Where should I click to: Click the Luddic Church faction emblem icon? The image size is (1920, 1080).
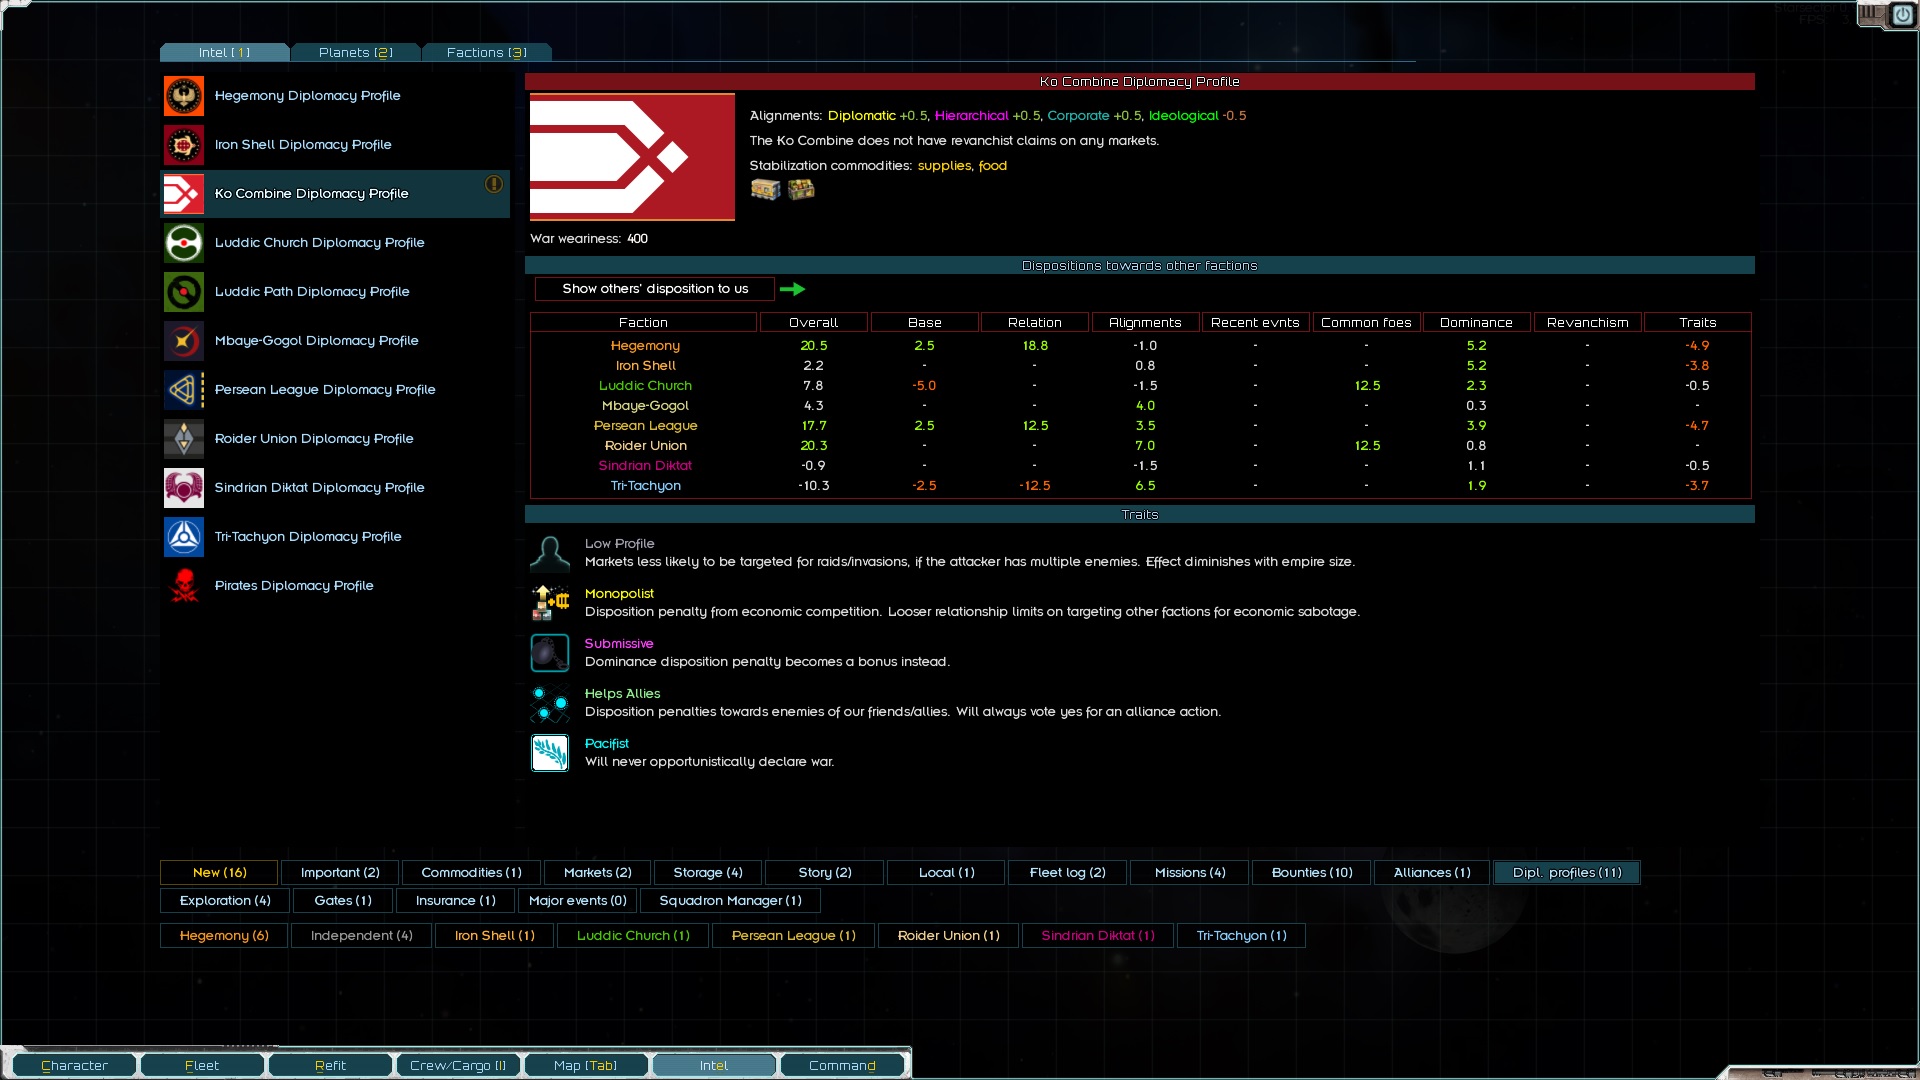184,243
